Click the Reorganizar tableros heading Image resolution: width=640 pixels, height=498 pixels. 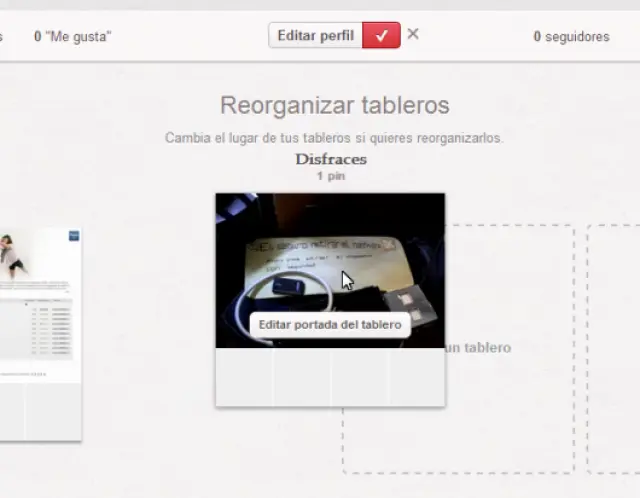334,105
